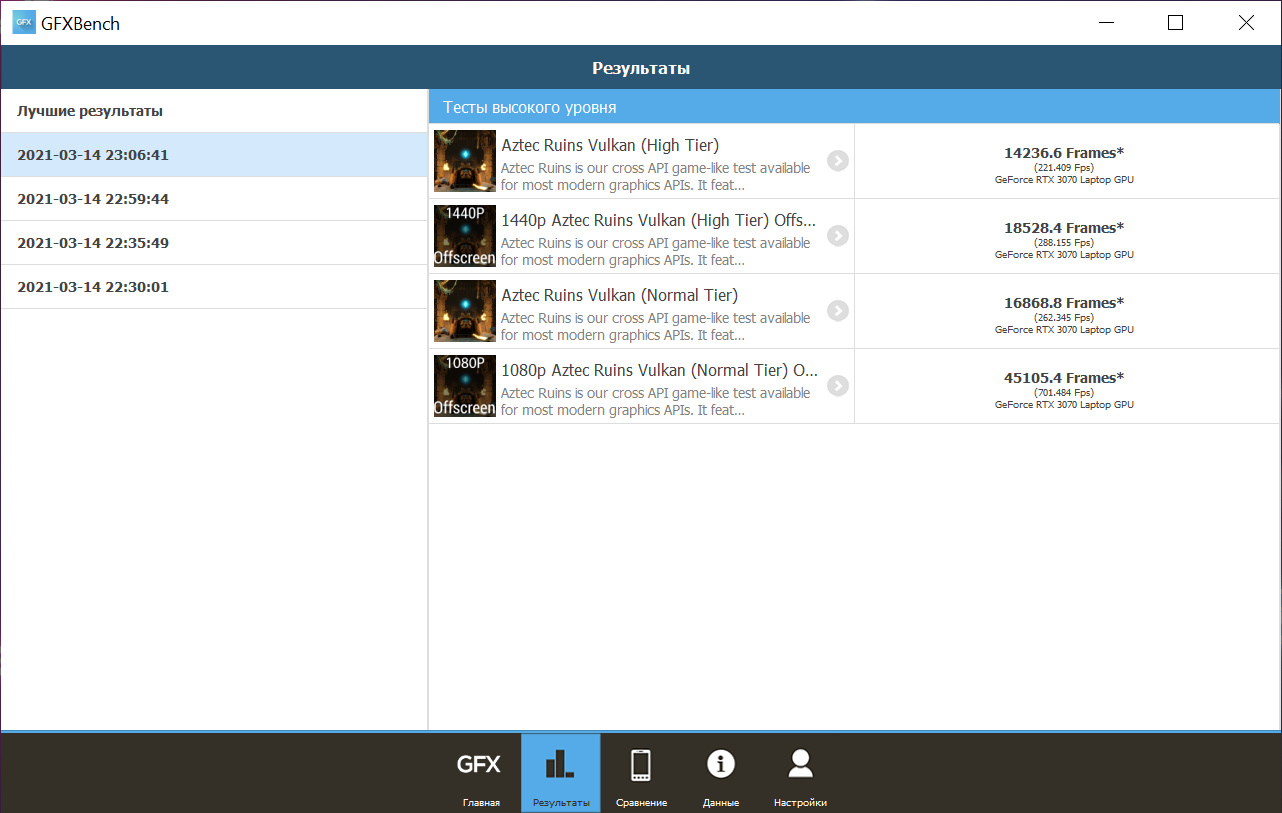Screen dimensions: 1282x813
Task: Select result 2021-03-14 22:30:01
Action: point(214,287)
